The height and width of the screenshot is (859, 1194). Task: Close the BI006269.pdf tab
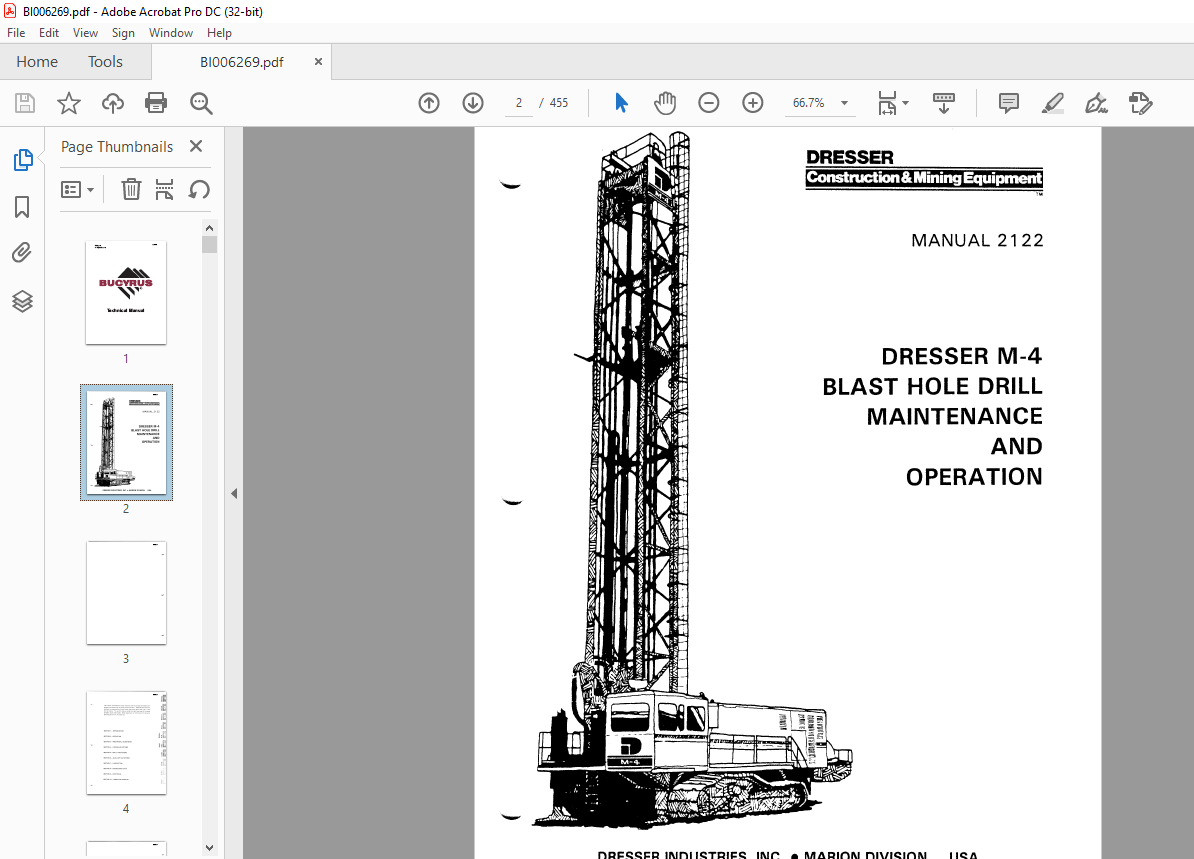pyautogui.click(x=318, y=62)
